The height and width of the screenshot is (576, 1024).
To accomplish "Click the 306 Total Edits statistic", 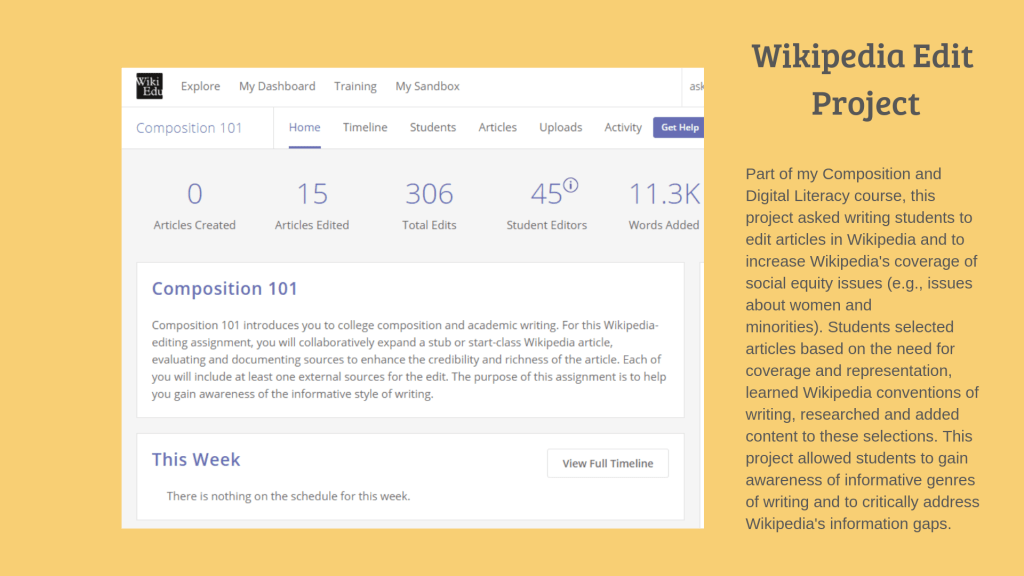I will pyautogui.click(x=429, y=205).
